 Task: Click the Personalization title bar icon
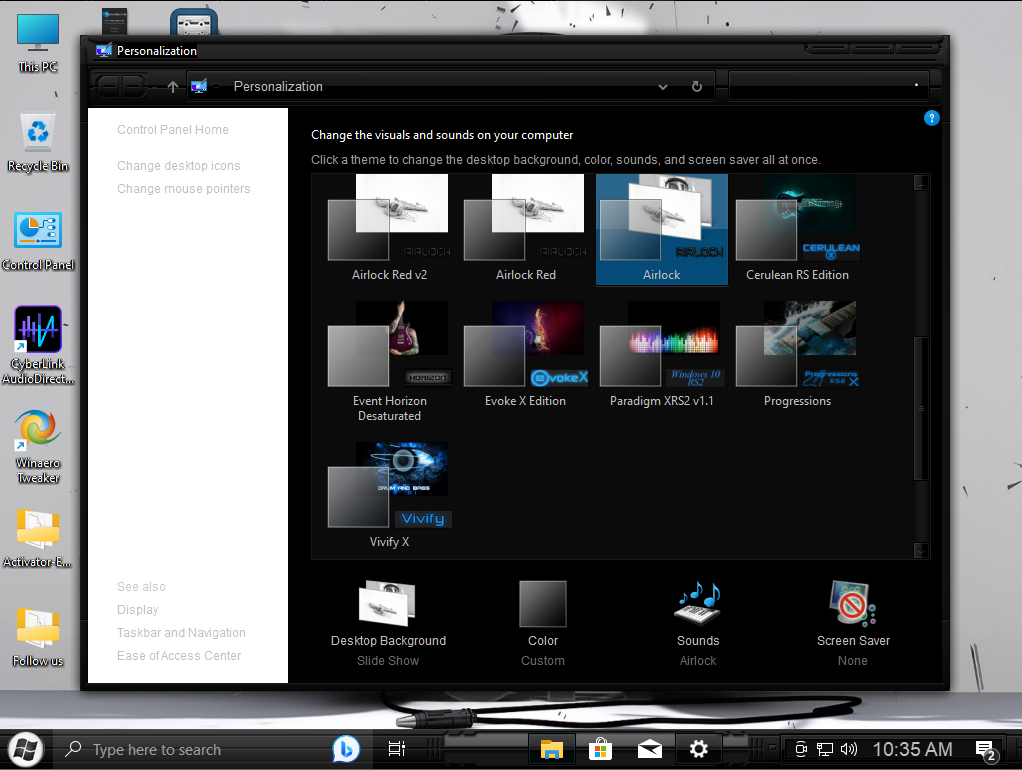[104, 50]
